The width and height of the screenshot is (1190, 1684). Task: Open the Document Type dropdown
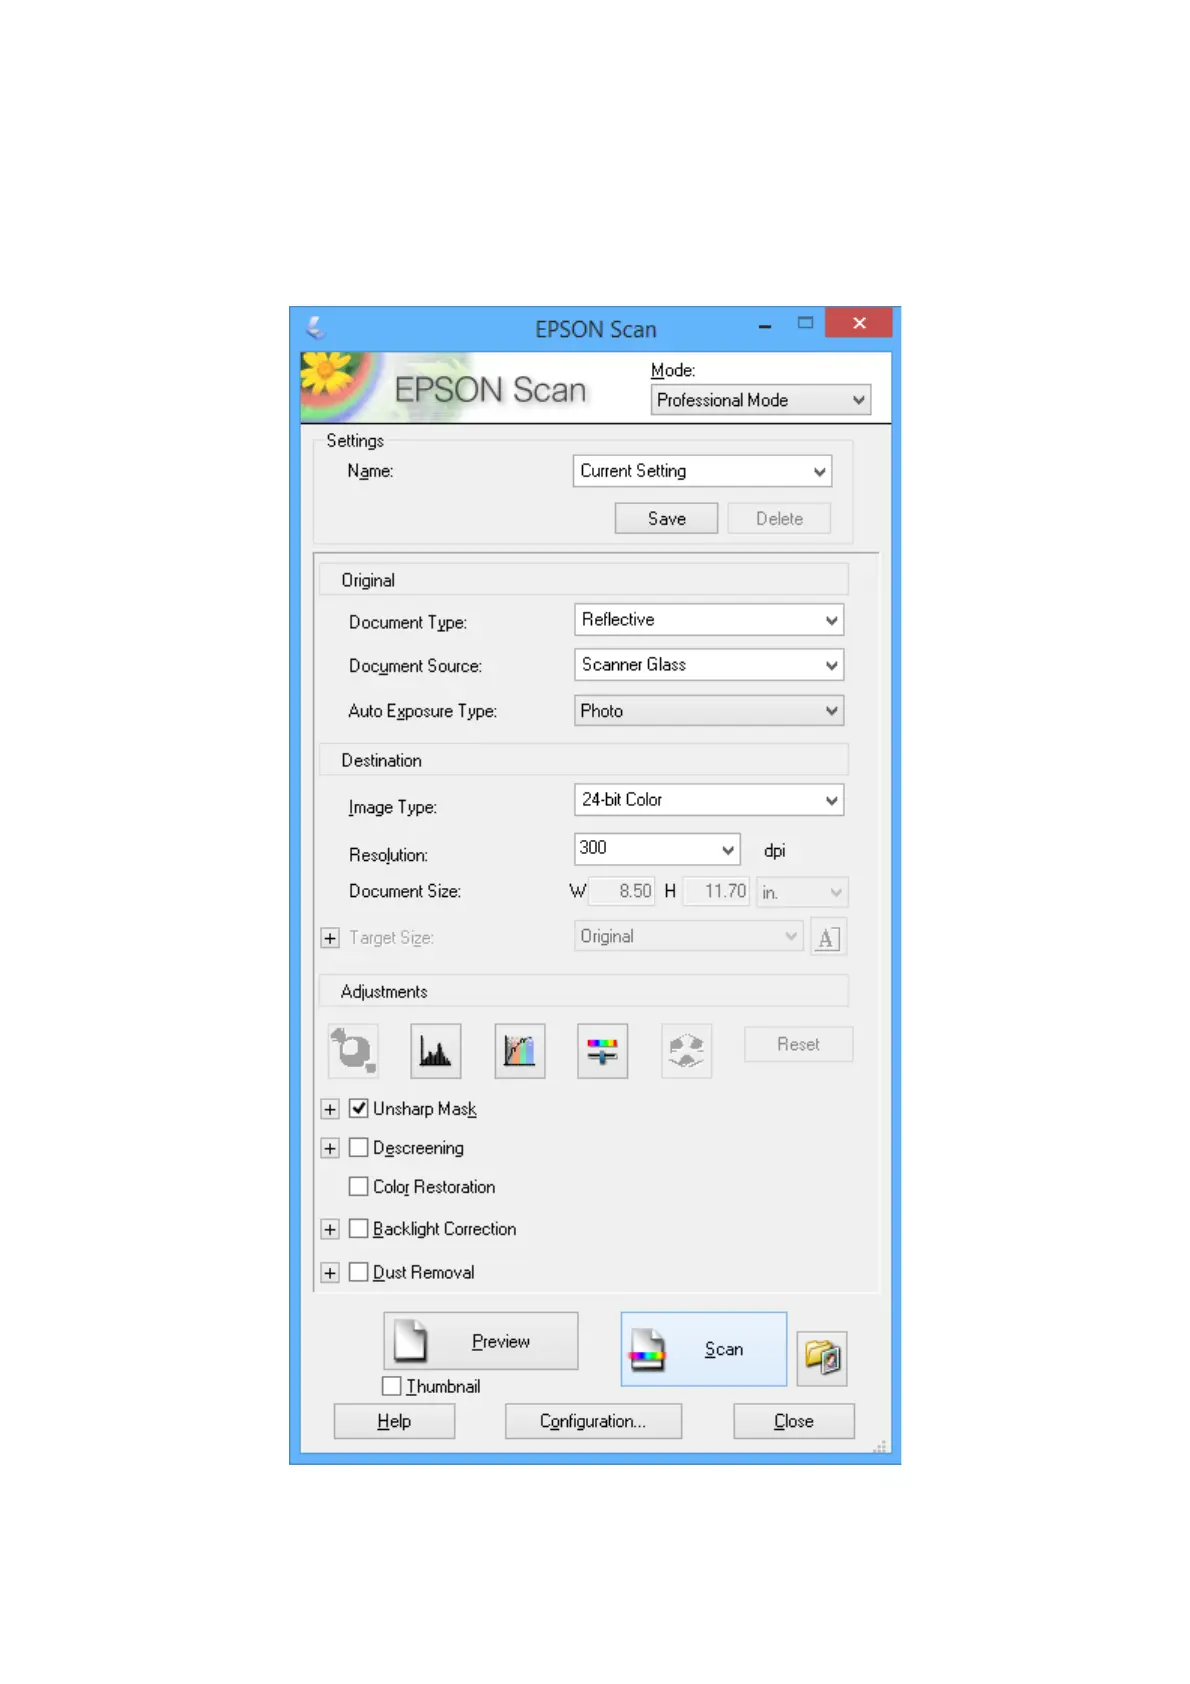click(709, 620)
